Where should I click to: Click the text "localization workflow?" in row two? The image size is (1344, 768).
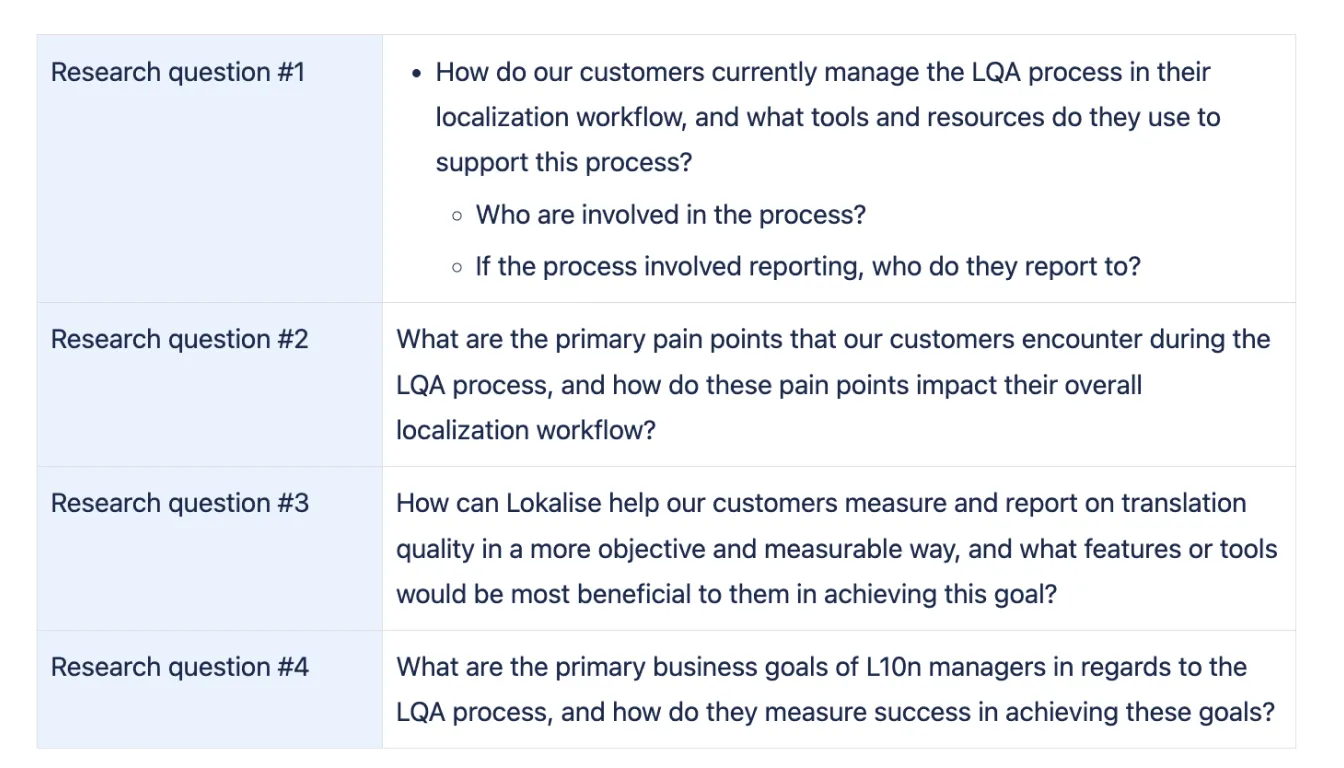click(x=526, y=430)
